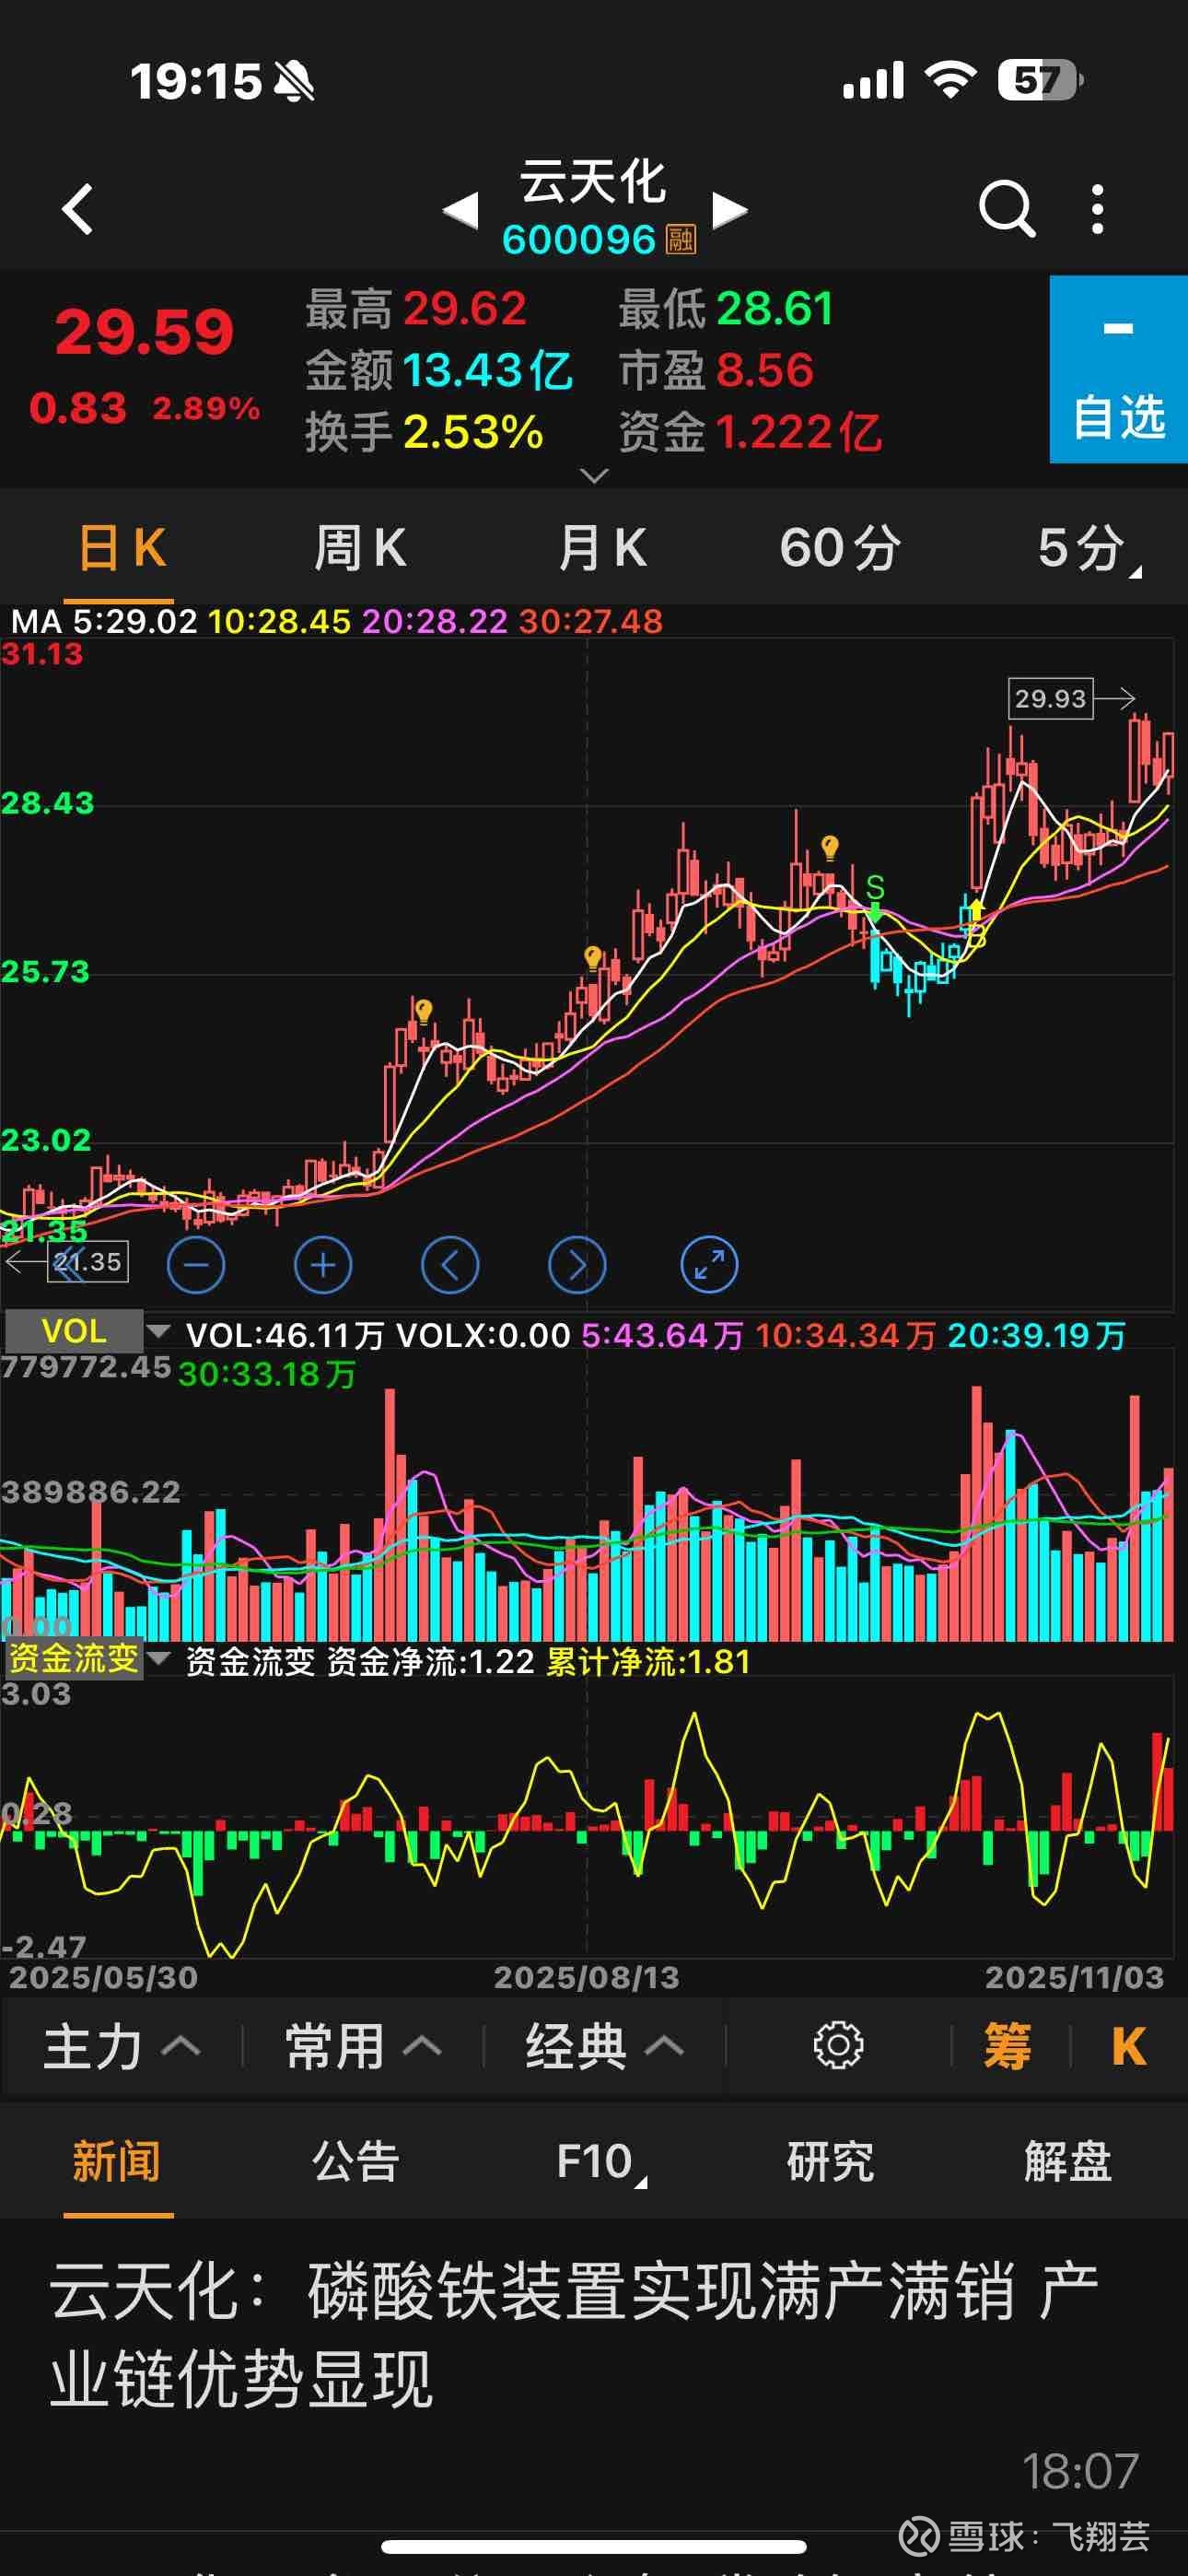Tap the 18:07 news timestamp

[x=1080, y=2471]
